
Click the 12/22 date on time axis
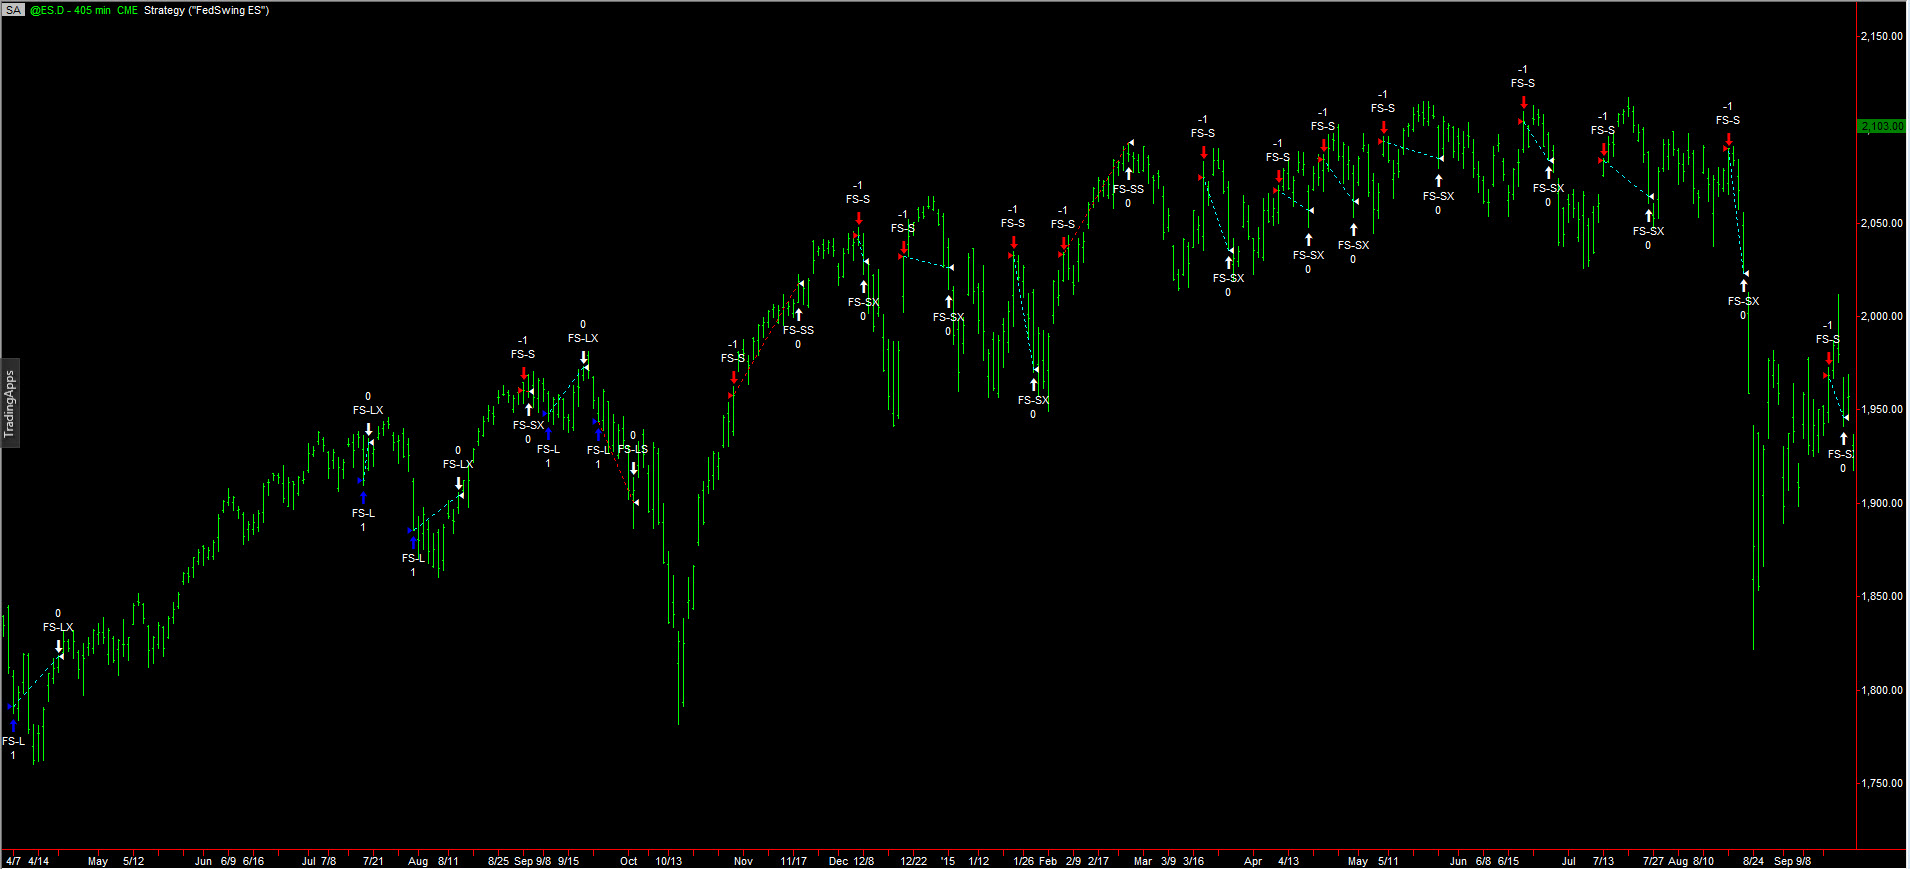913,861
